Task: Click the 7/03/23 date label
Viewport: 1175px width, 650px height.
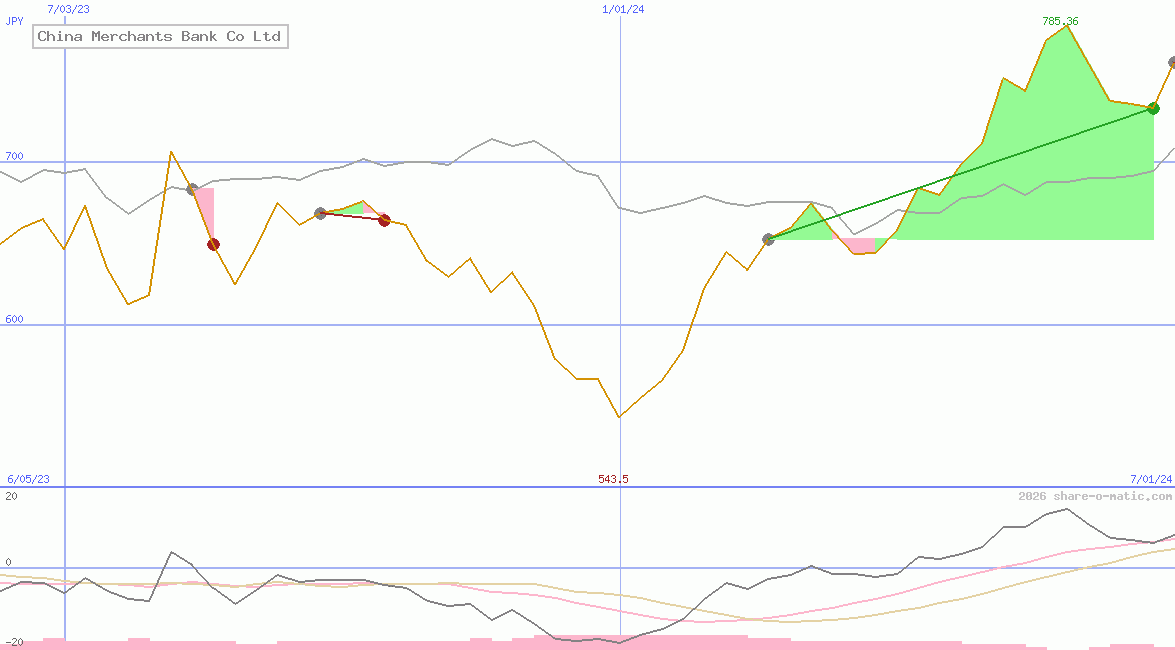Action: [68, 9]
